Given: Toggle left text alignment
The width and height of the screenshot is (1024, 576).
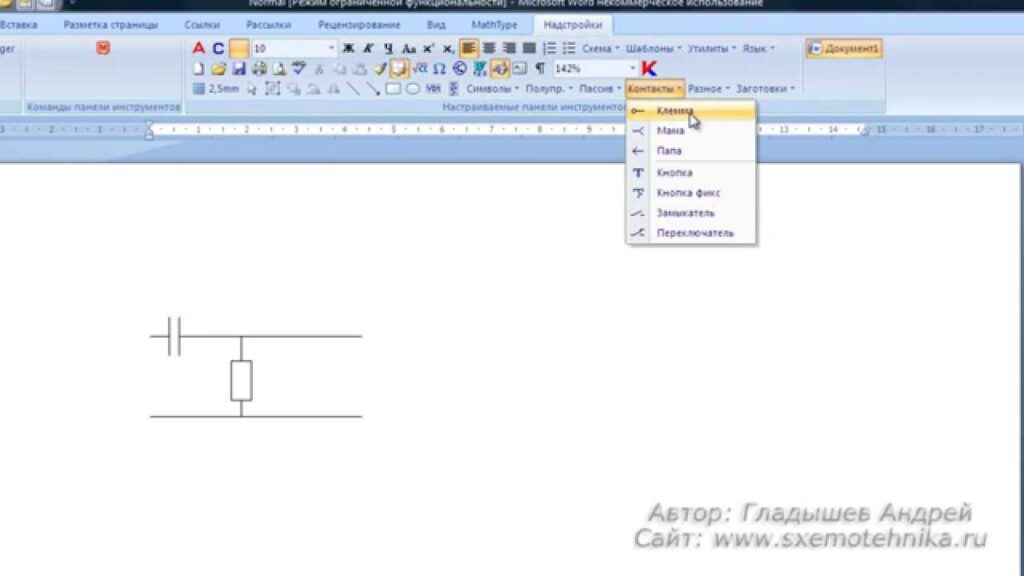Looking at the screenshot, I should coord(469,48).
